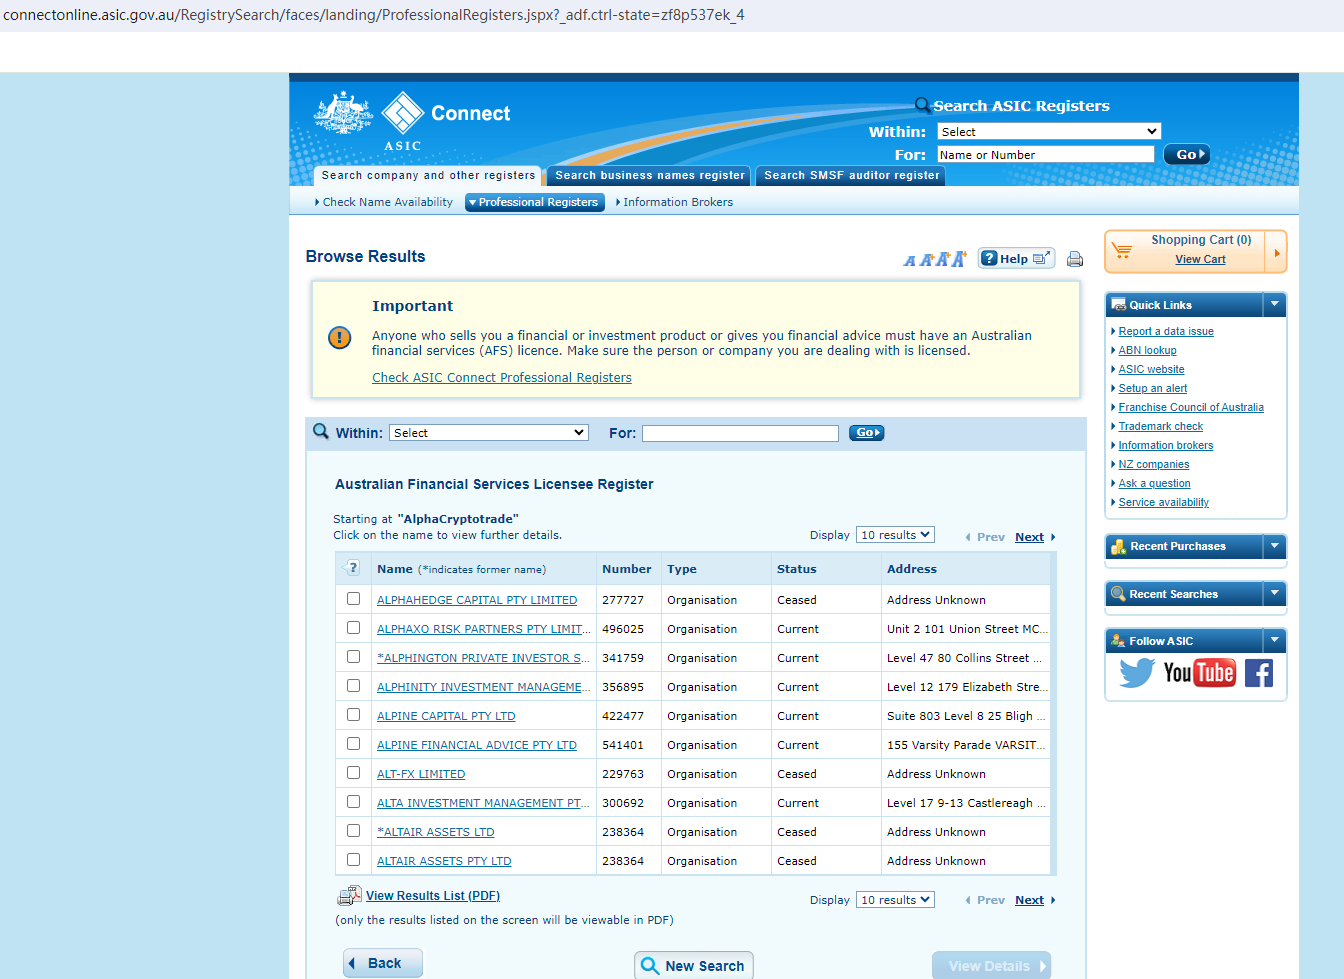Click the magnifier icon beside results Within label
1344x979 pixels.
321,431
